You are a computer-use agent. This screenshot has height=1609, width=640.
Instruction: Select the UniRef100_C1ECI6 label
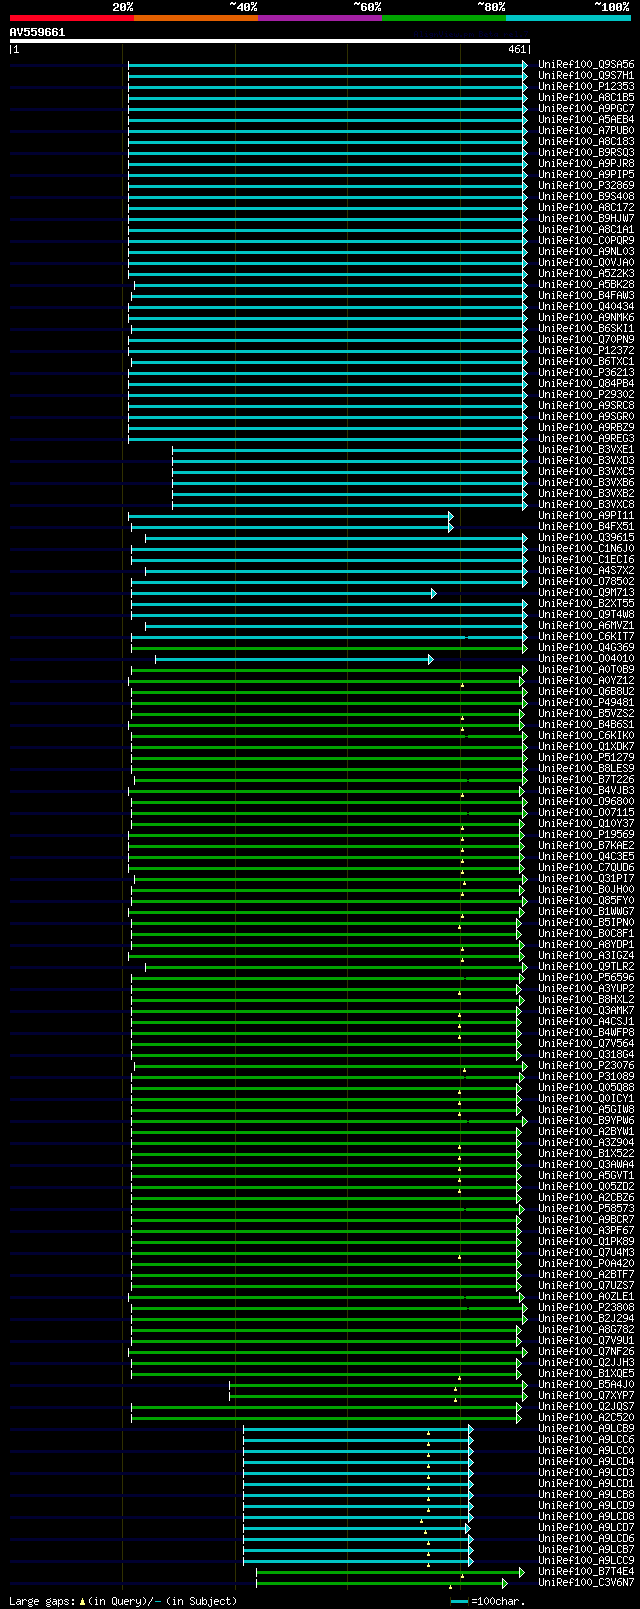[x=586, y=559]
